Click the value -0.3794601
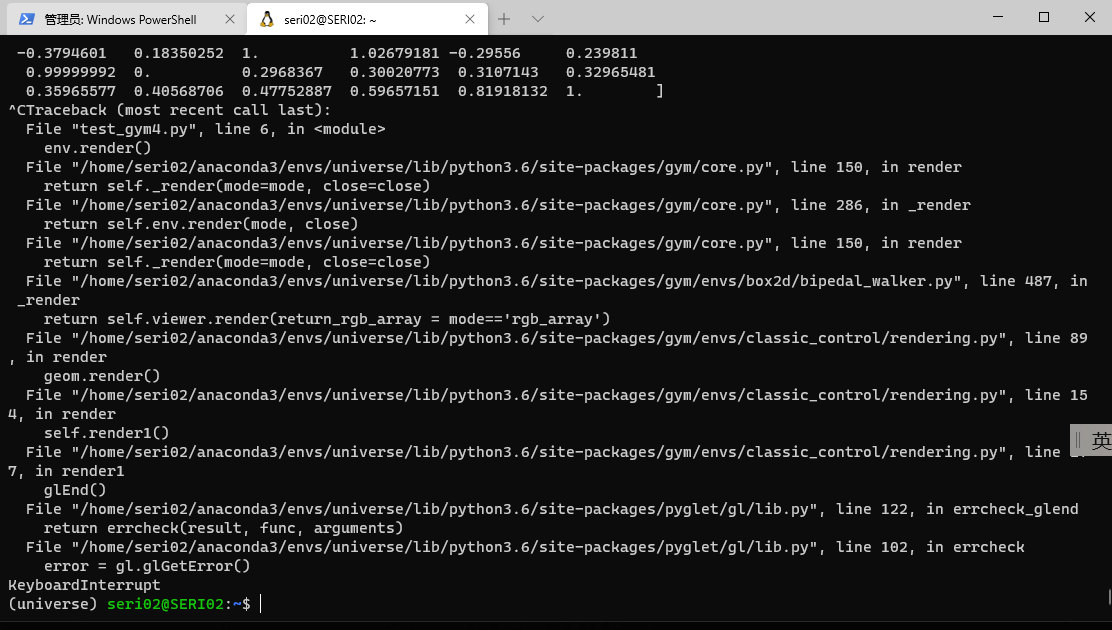The width and height of the screenshot is (1112, 630). coord(62,53)
